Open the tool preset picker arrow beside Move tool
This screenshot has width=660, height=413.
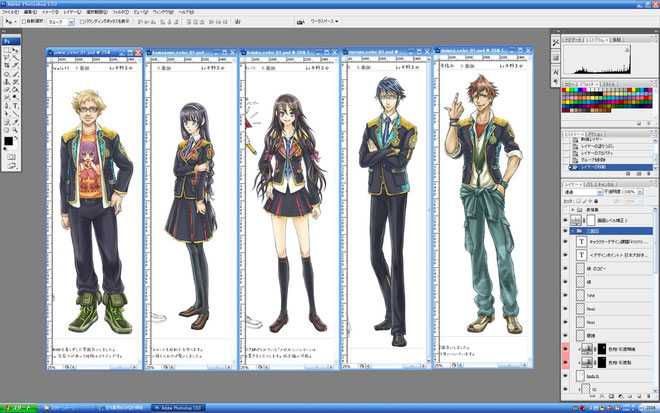[x=15, y=22]
